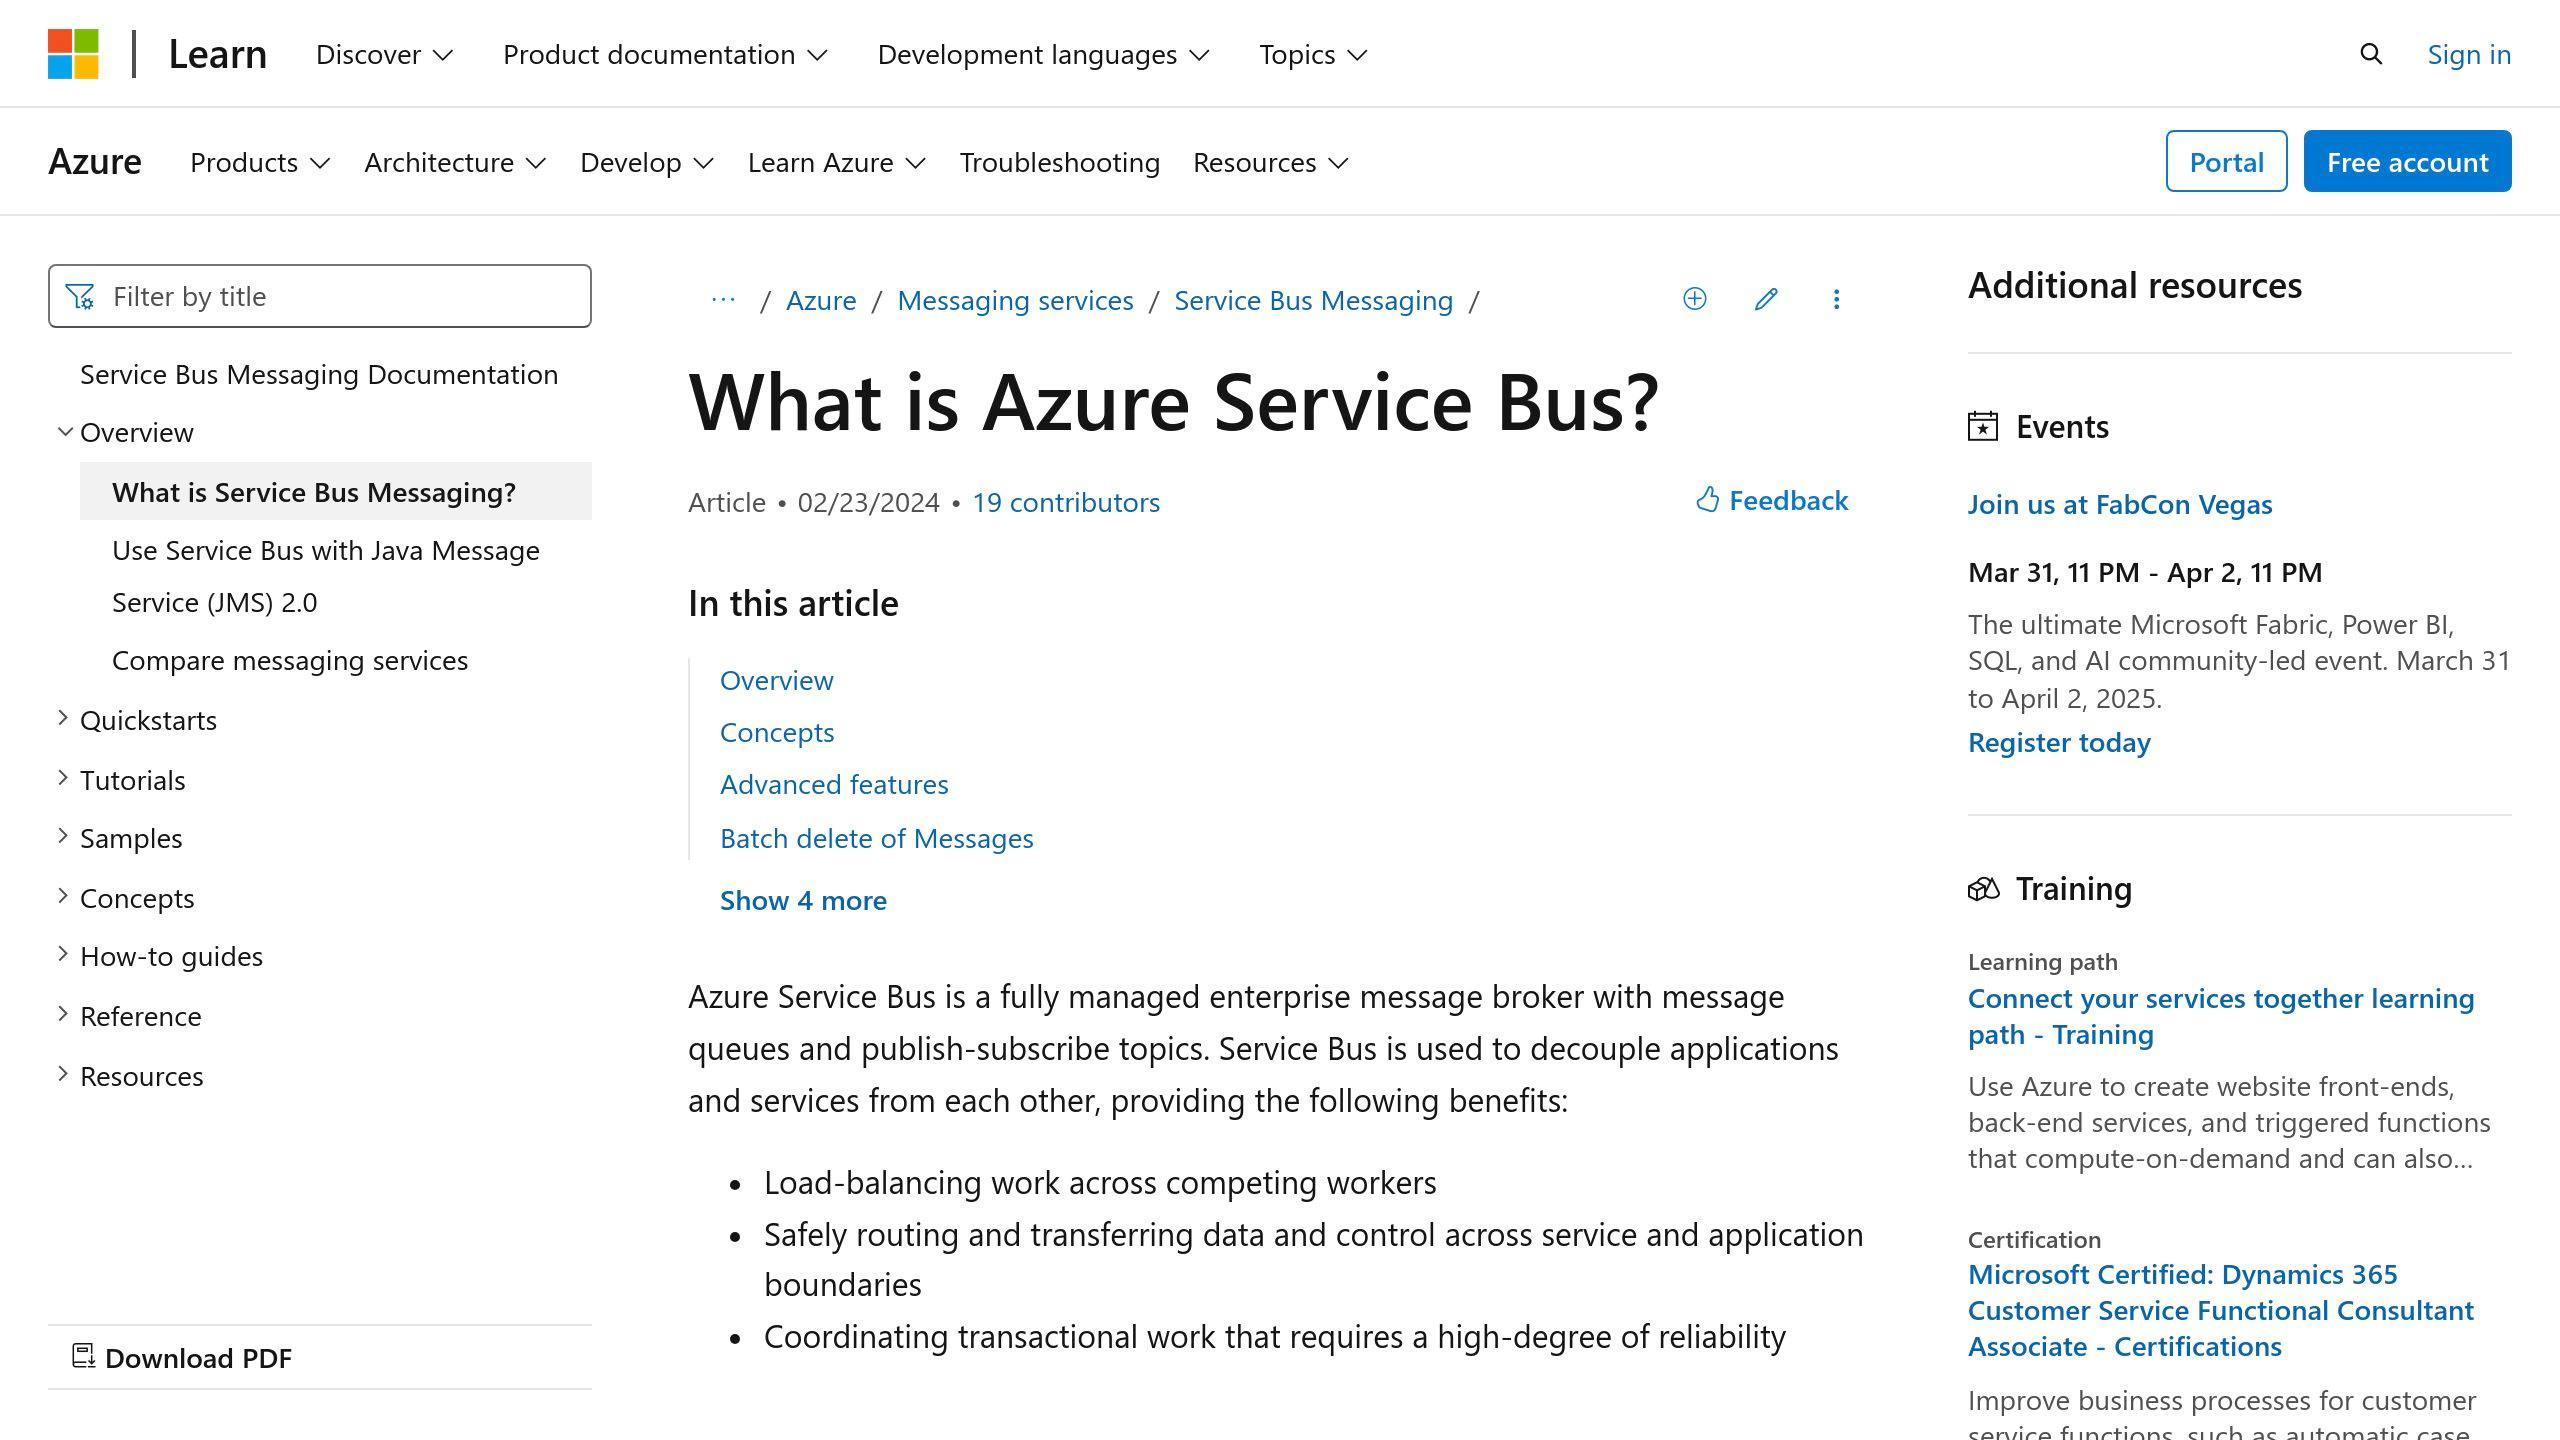Viewport: 2560px width, 1440px height.
Task: Open Azure Products dropdown
Action: [260, 162]
